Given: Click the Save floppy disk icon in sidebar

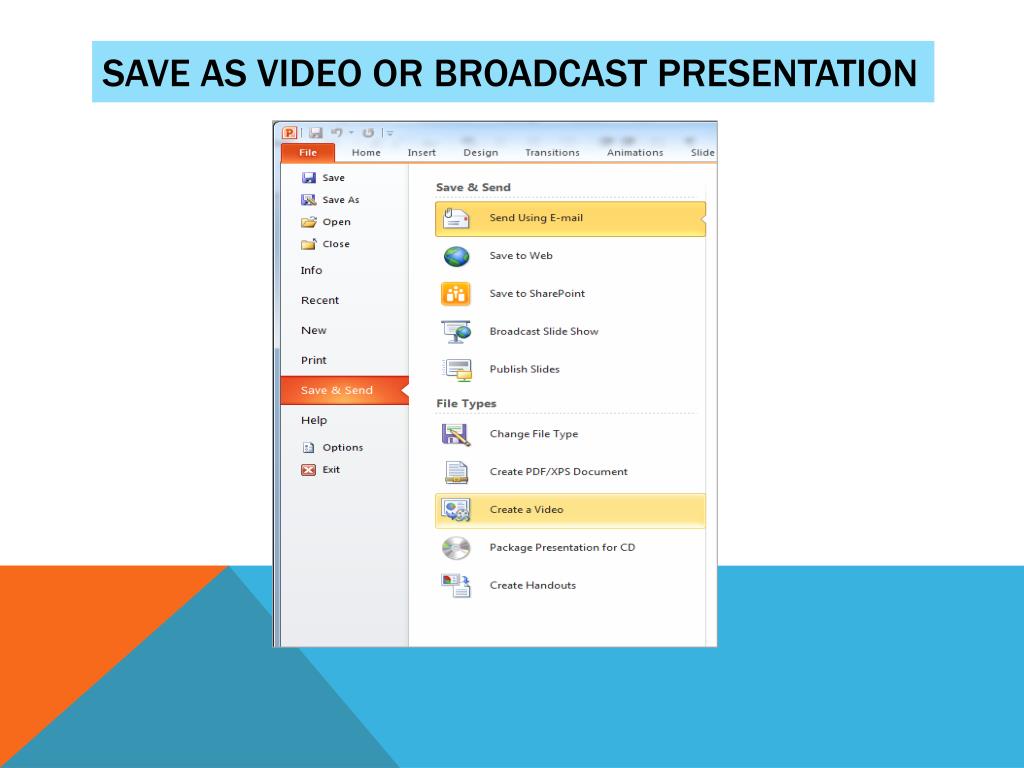Looking at the screenshot, I should pyautogui.click(x=309, y=178).
